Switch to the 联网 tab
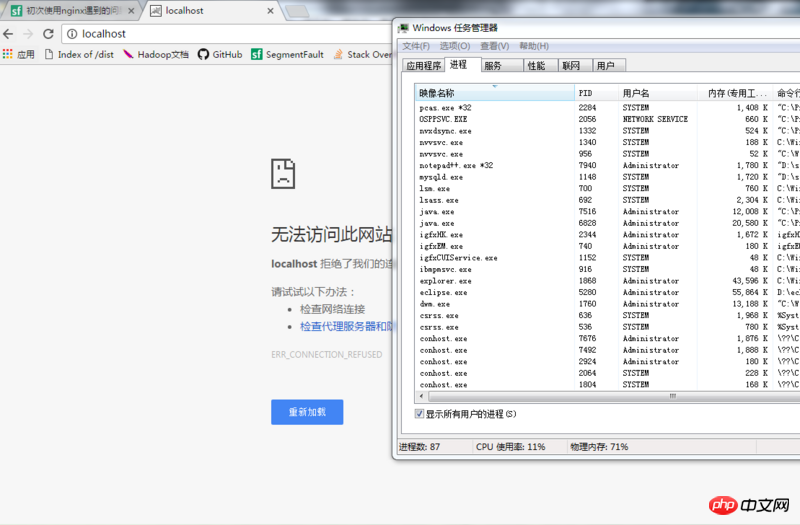 tap(575, 65)
